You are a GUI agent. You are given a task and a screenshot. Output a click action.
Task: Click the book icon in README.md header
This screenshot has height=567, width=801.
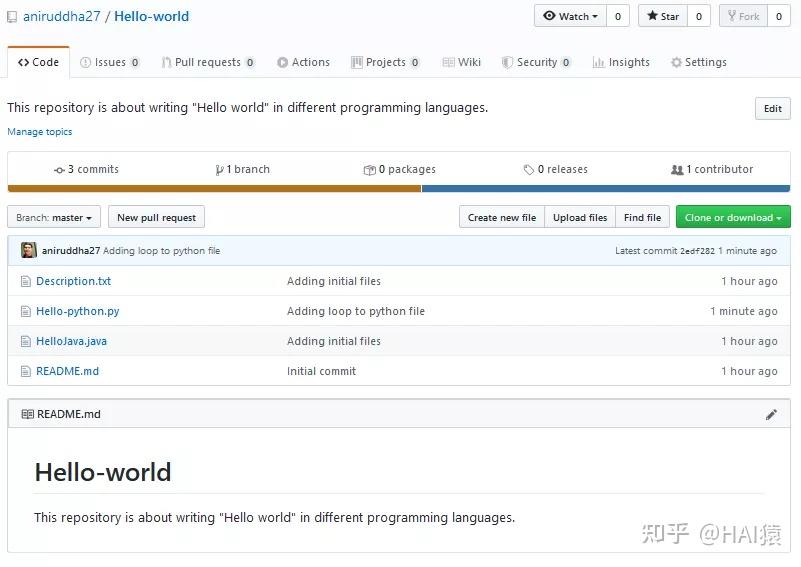click(28, 414)
